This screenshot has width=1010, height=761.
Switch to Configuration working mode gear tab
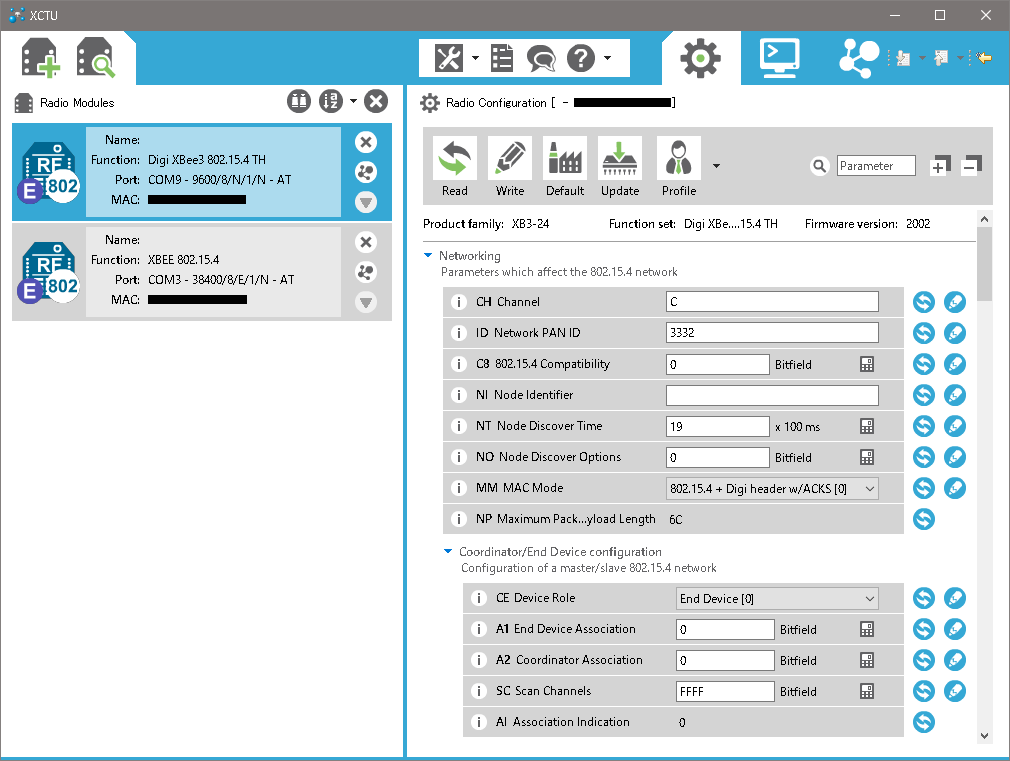click(701, 58)
